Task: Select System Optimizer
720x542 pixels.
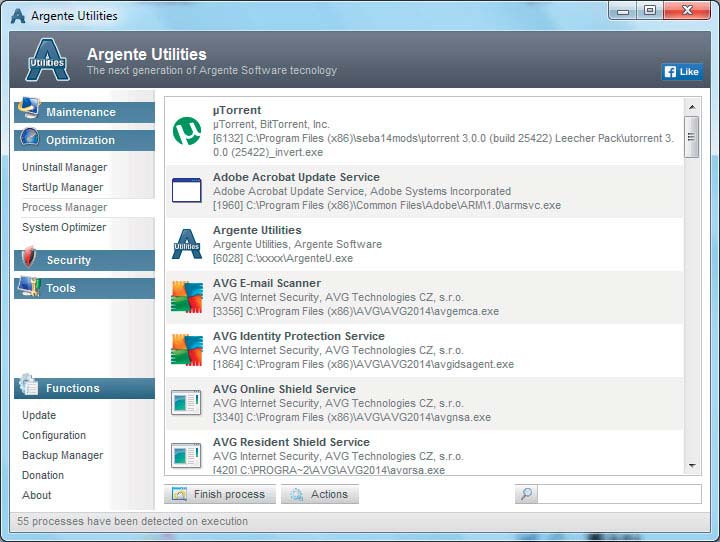Action: click(x=64, y=227)
